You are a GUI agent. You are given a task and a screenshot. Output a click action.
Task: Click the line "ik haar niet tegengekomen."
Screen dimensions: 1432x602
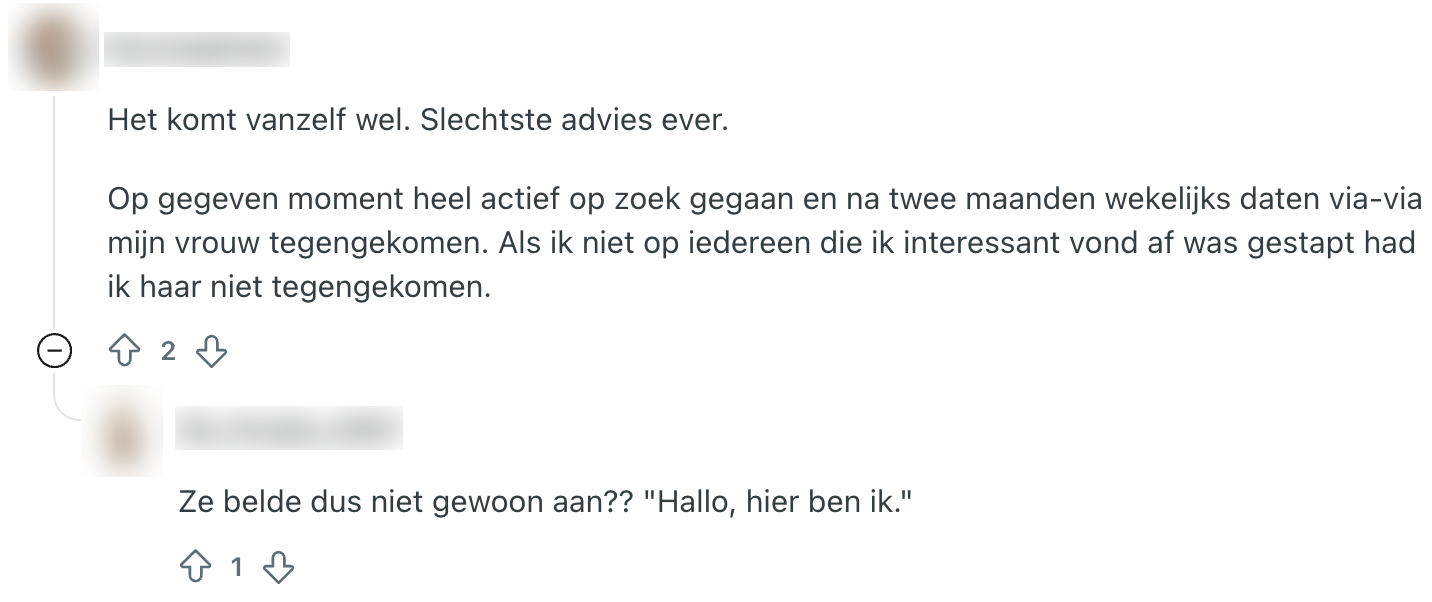pyautogui.click(x=300, y=288)
